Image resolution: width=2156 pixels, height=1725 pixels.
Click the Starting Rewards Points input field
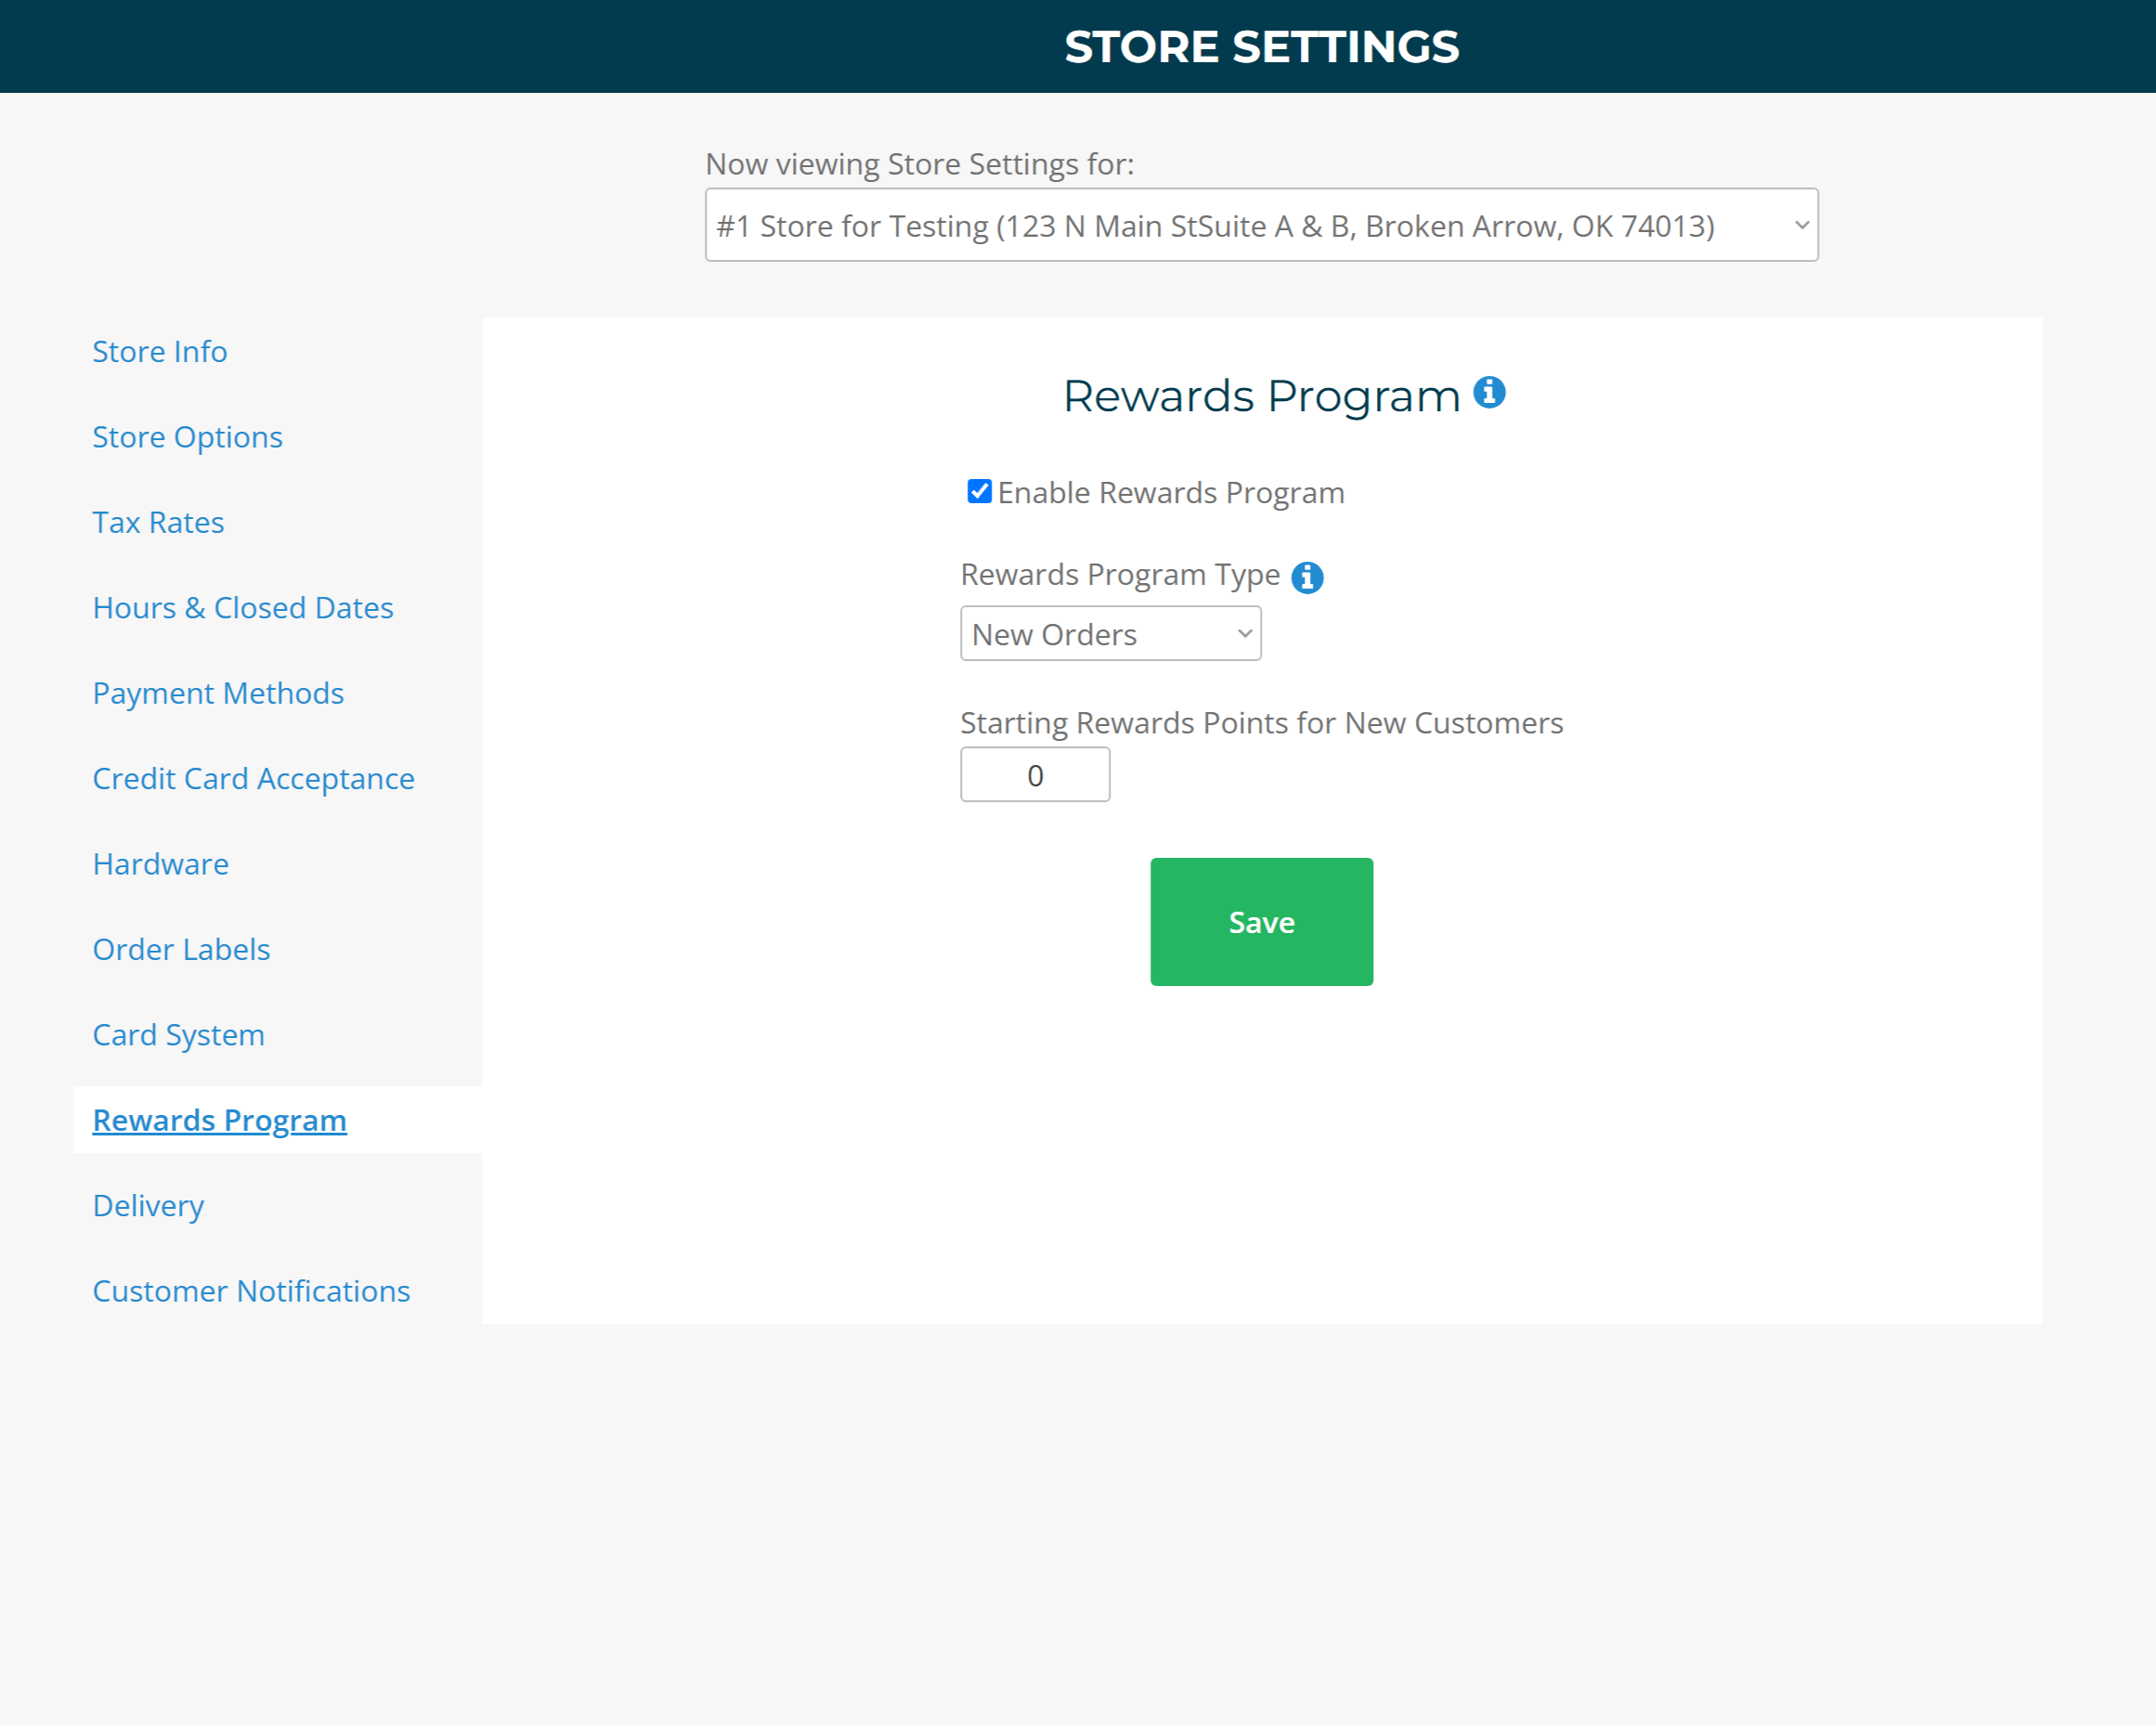pos(1035,775)
